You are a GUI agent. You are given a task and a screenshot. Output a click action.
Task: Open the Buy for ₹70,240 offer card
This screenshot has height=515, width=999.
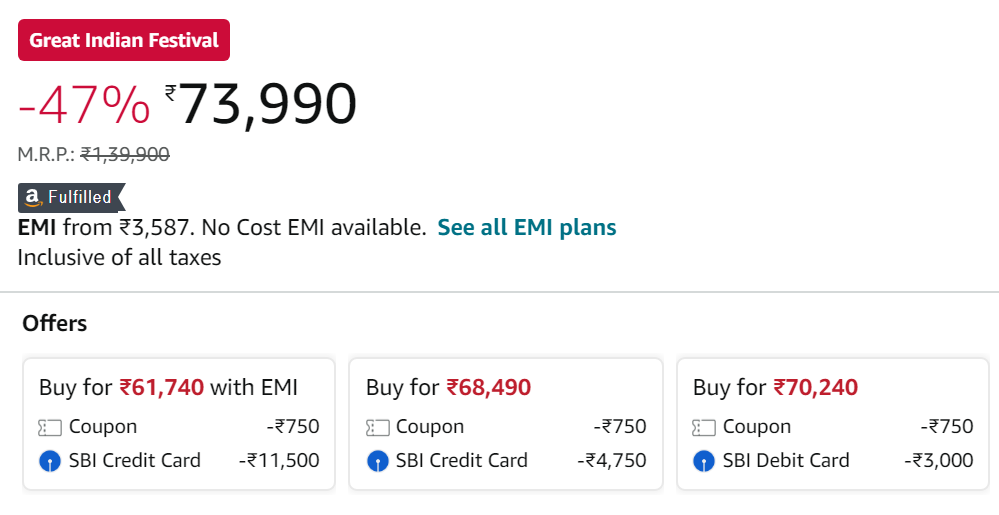click(x=833, y=424)
